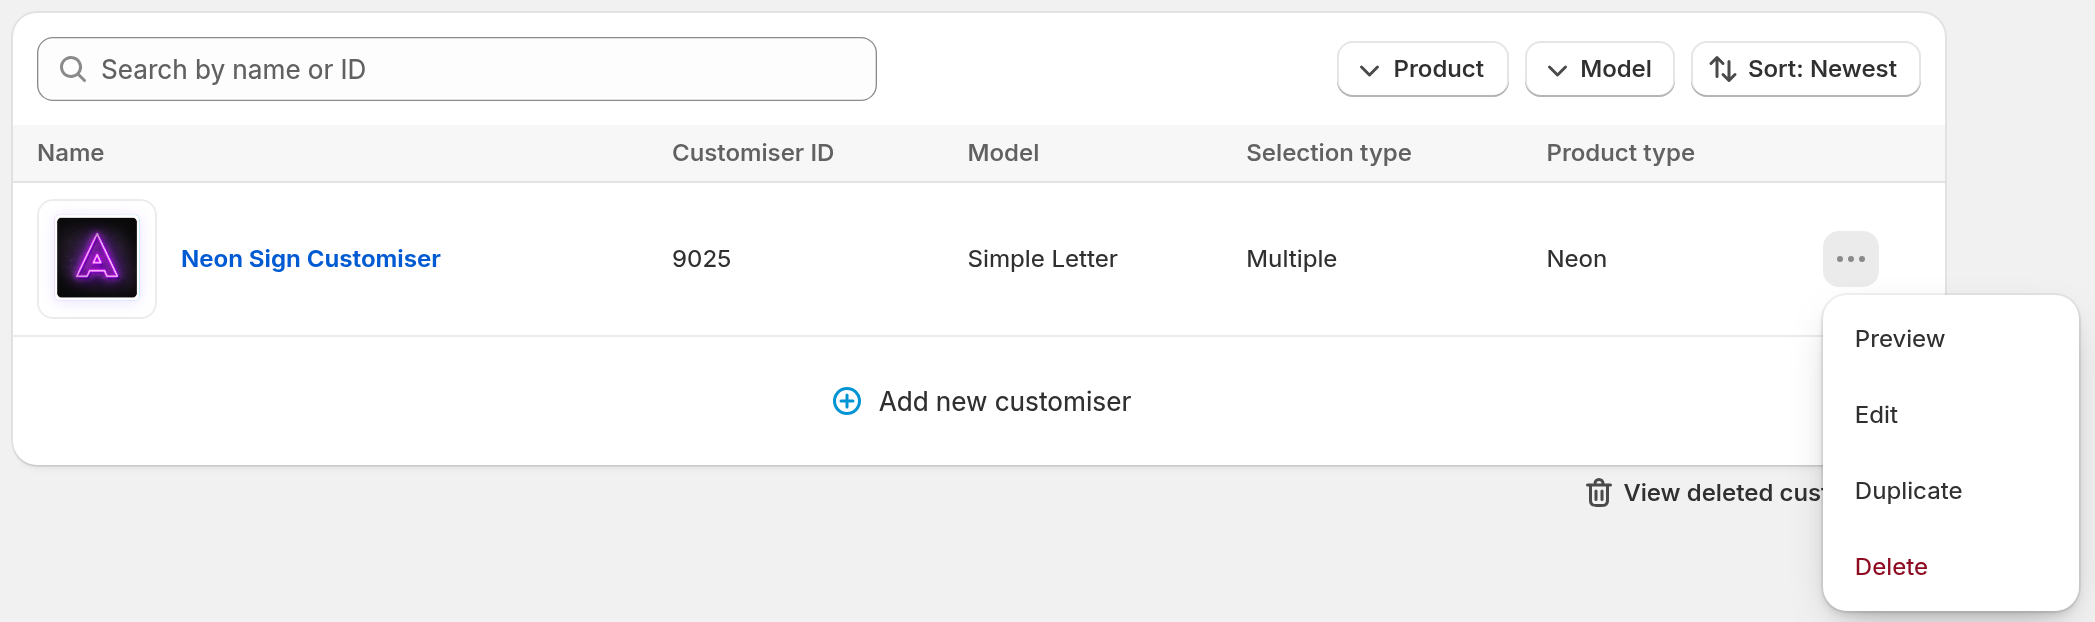
Task: Click the Neon product type cell
Action: (1576, 259)
